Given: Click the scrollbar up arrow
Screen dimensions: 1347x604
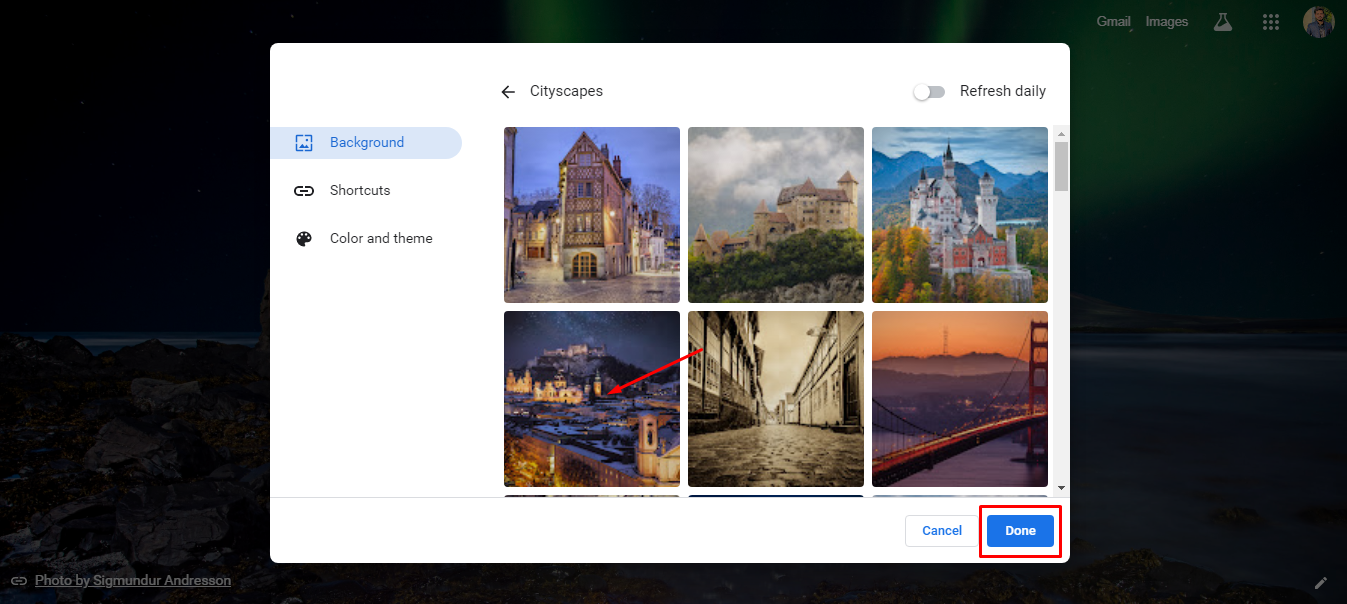Looking at the screenshot, I should [x=1061, y=134].
